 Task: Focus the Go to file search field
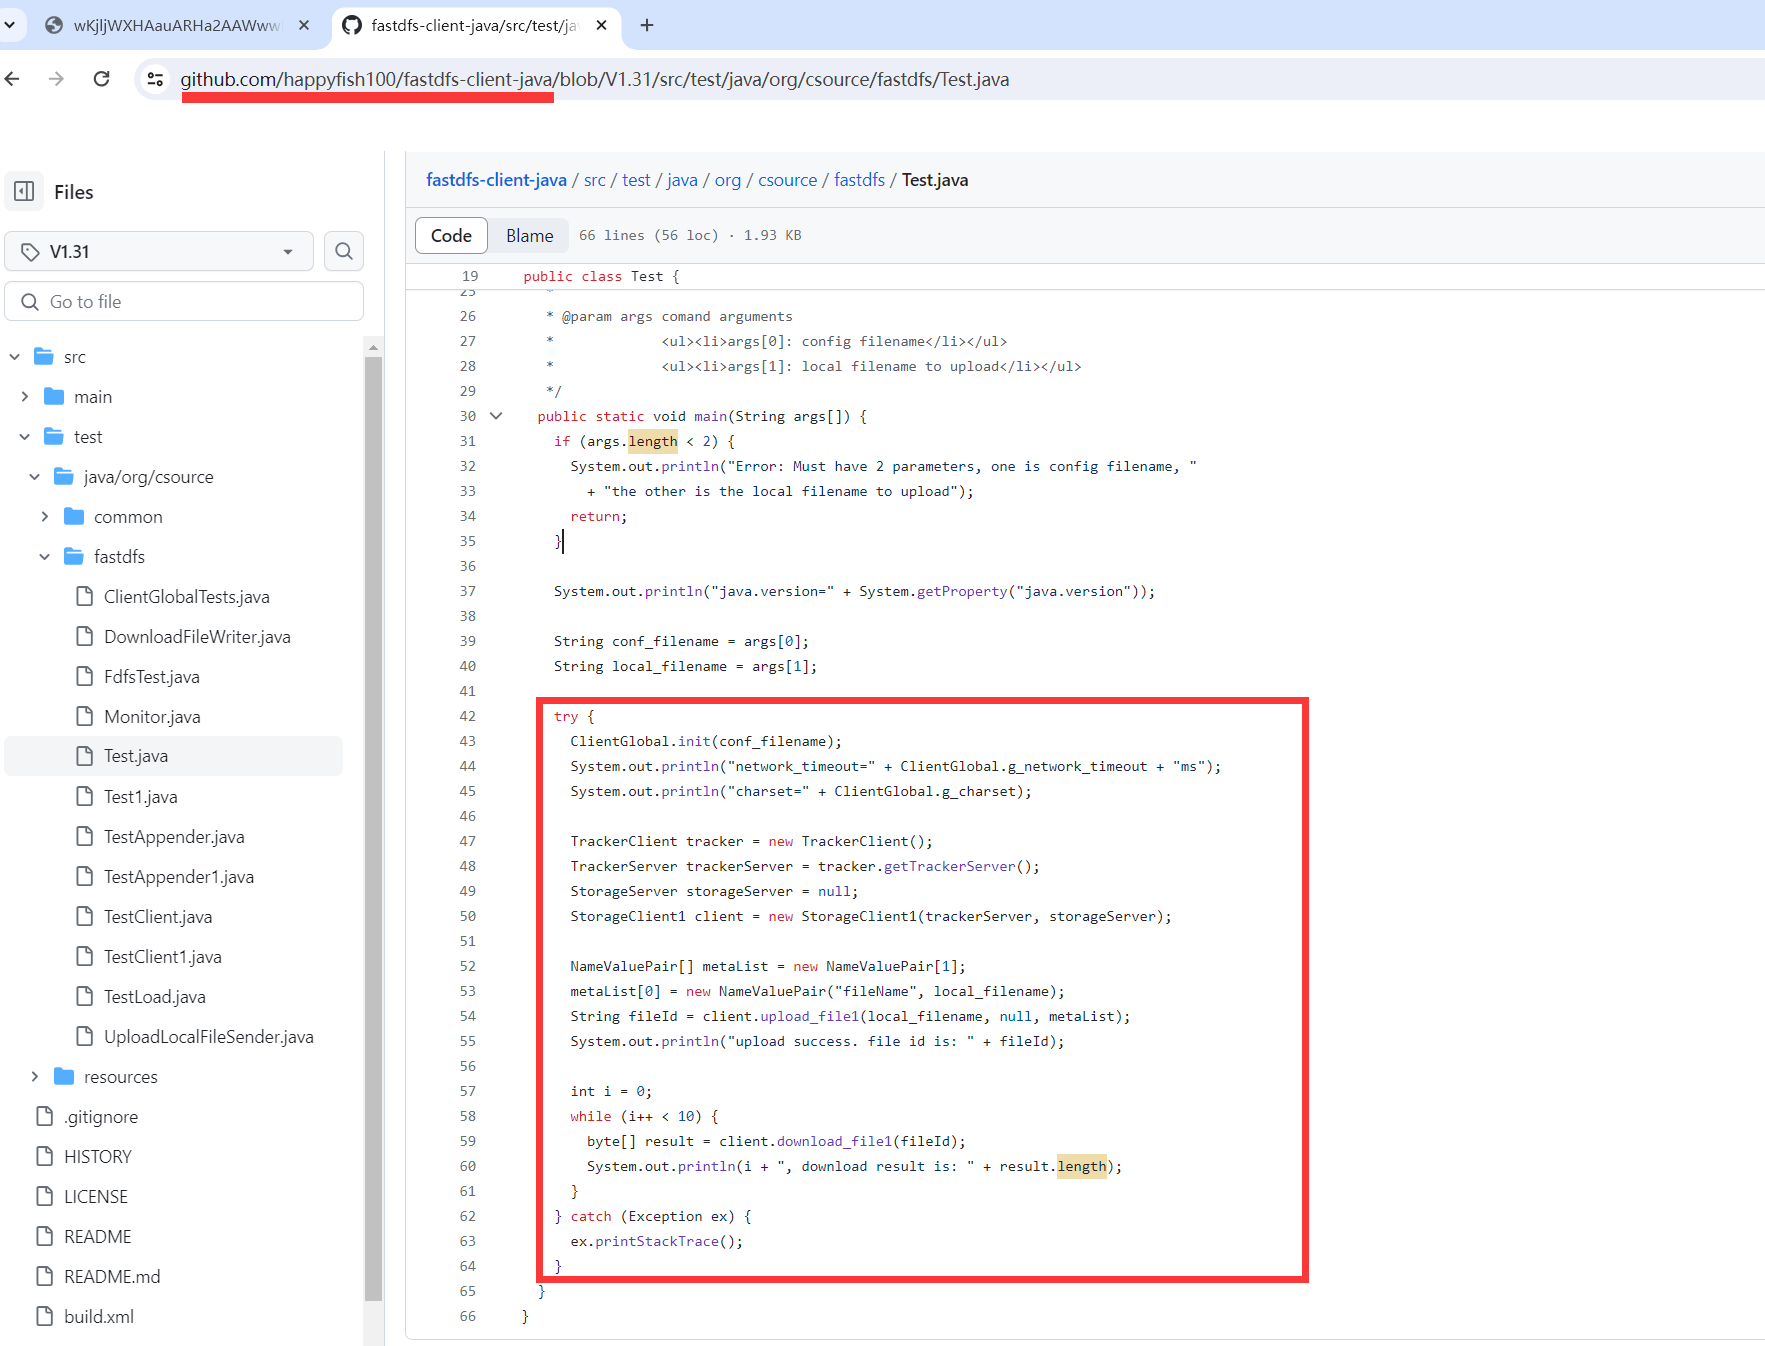[184, 301]
